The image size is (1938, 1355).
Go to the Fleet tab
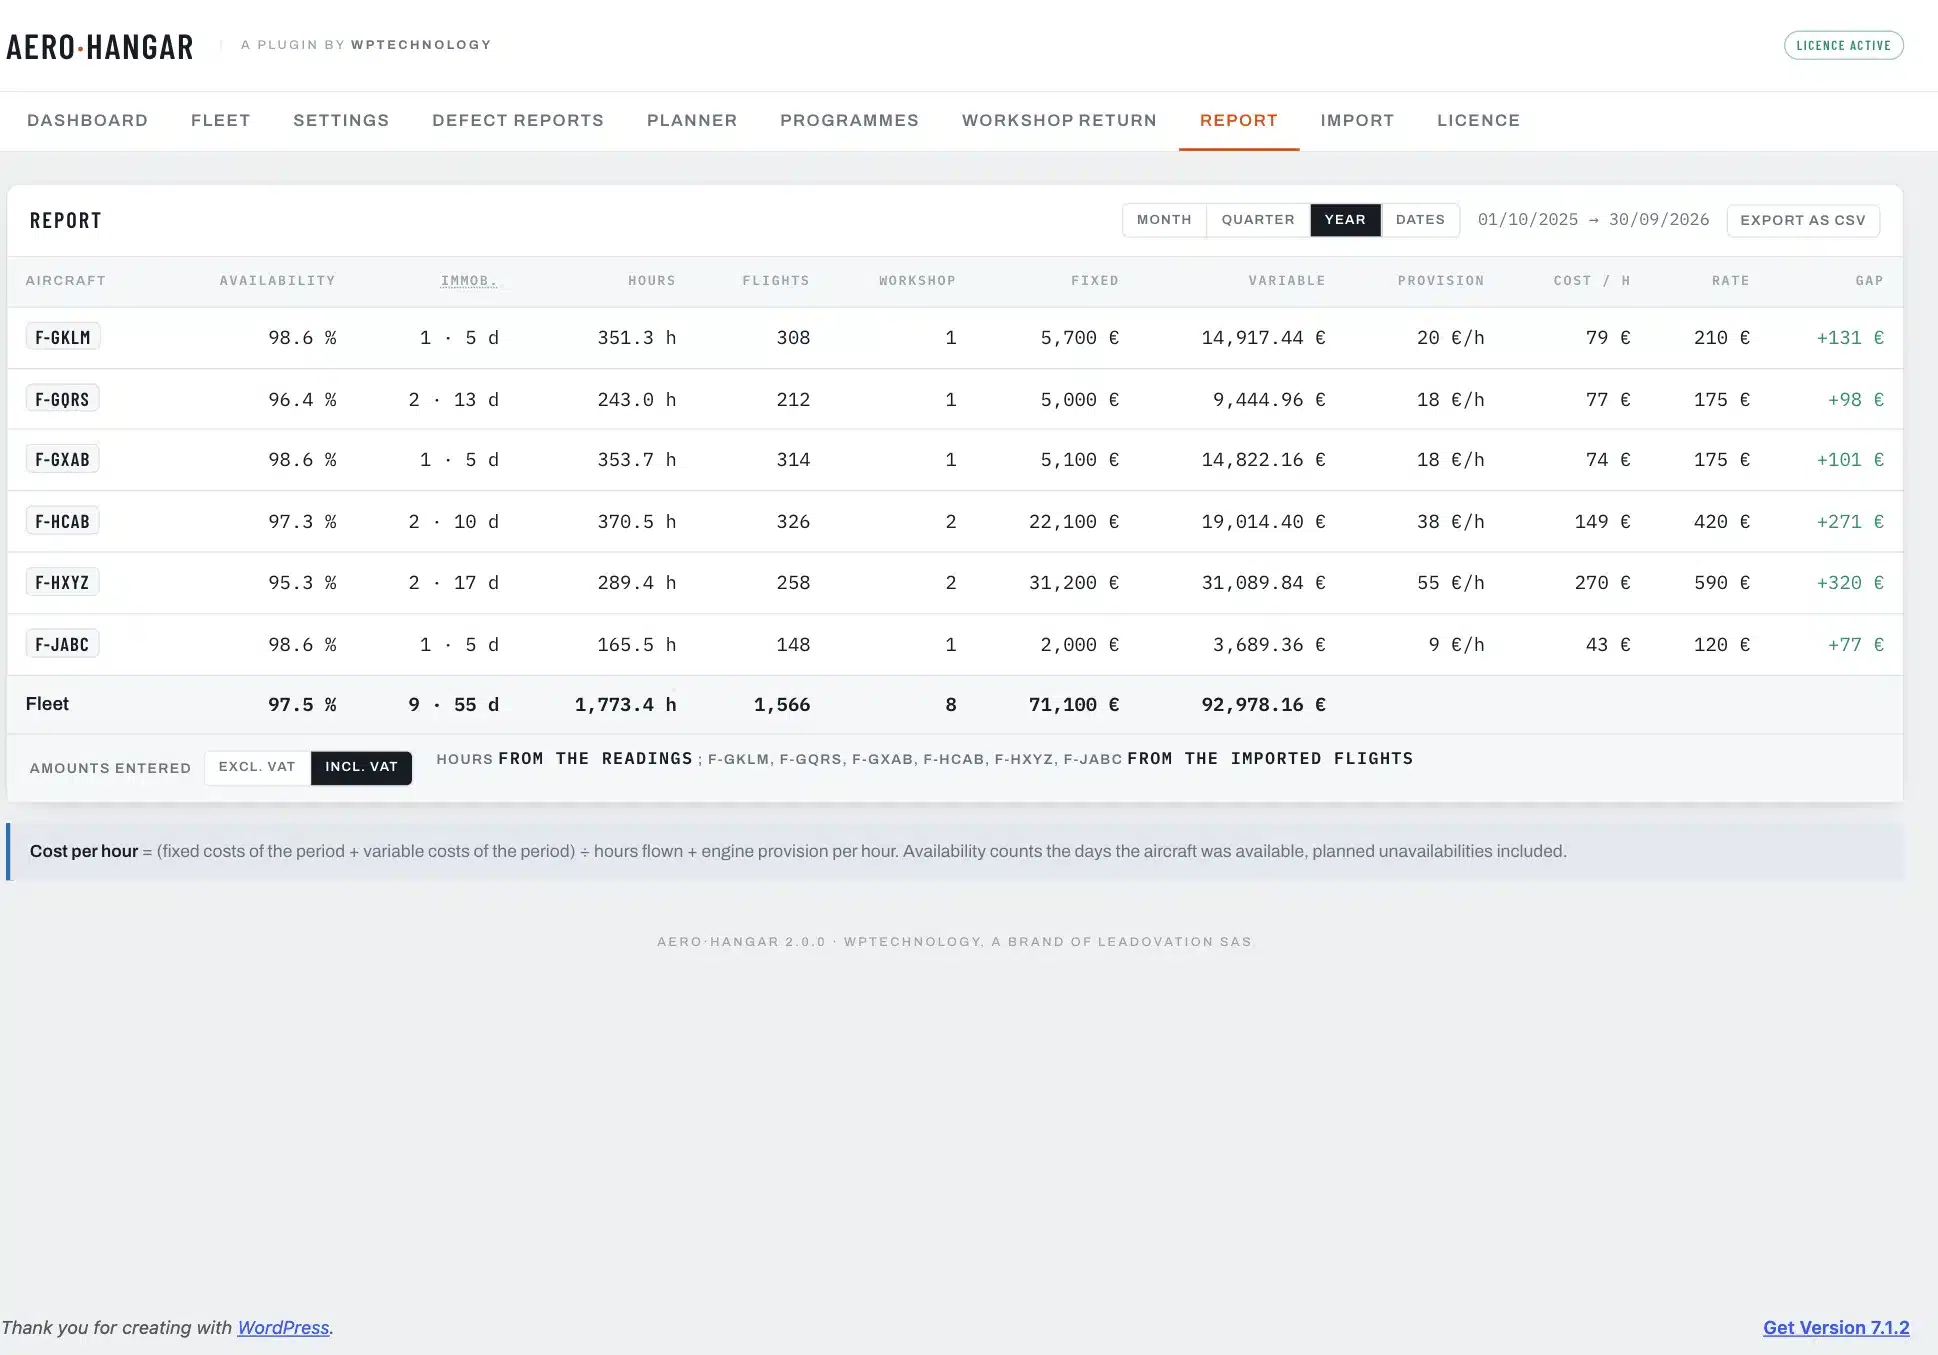click(220, 120)
